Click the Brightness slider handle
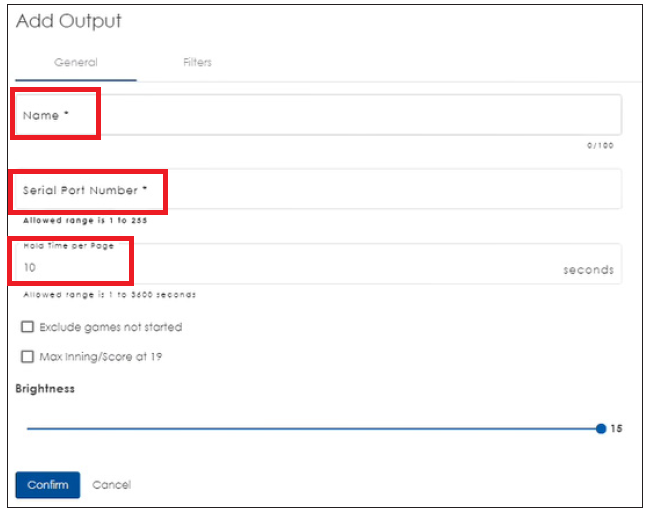 (x=600, y=428)
